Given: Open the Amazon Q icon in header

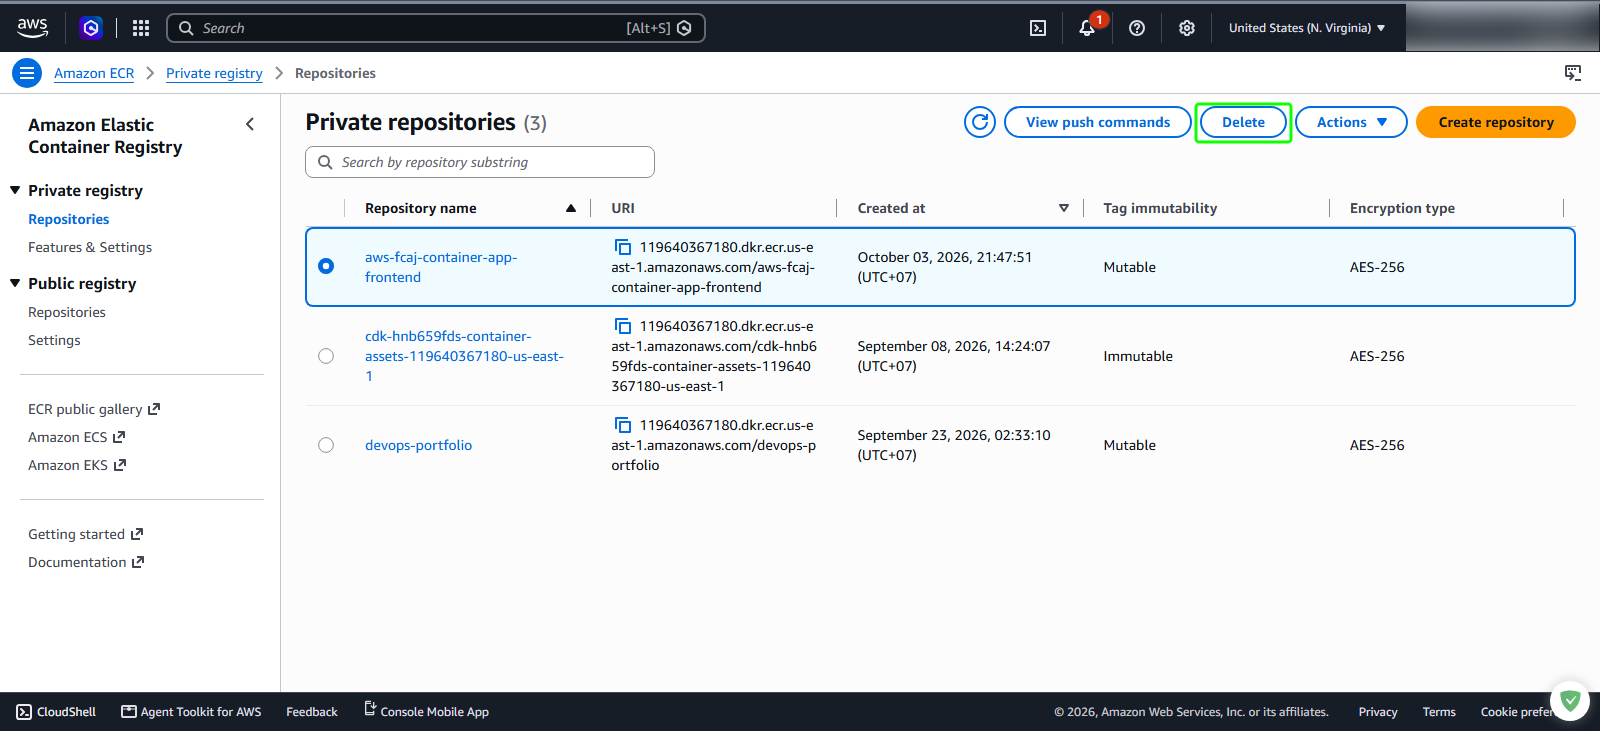Looking at the screenshot, I should (91, 28).
